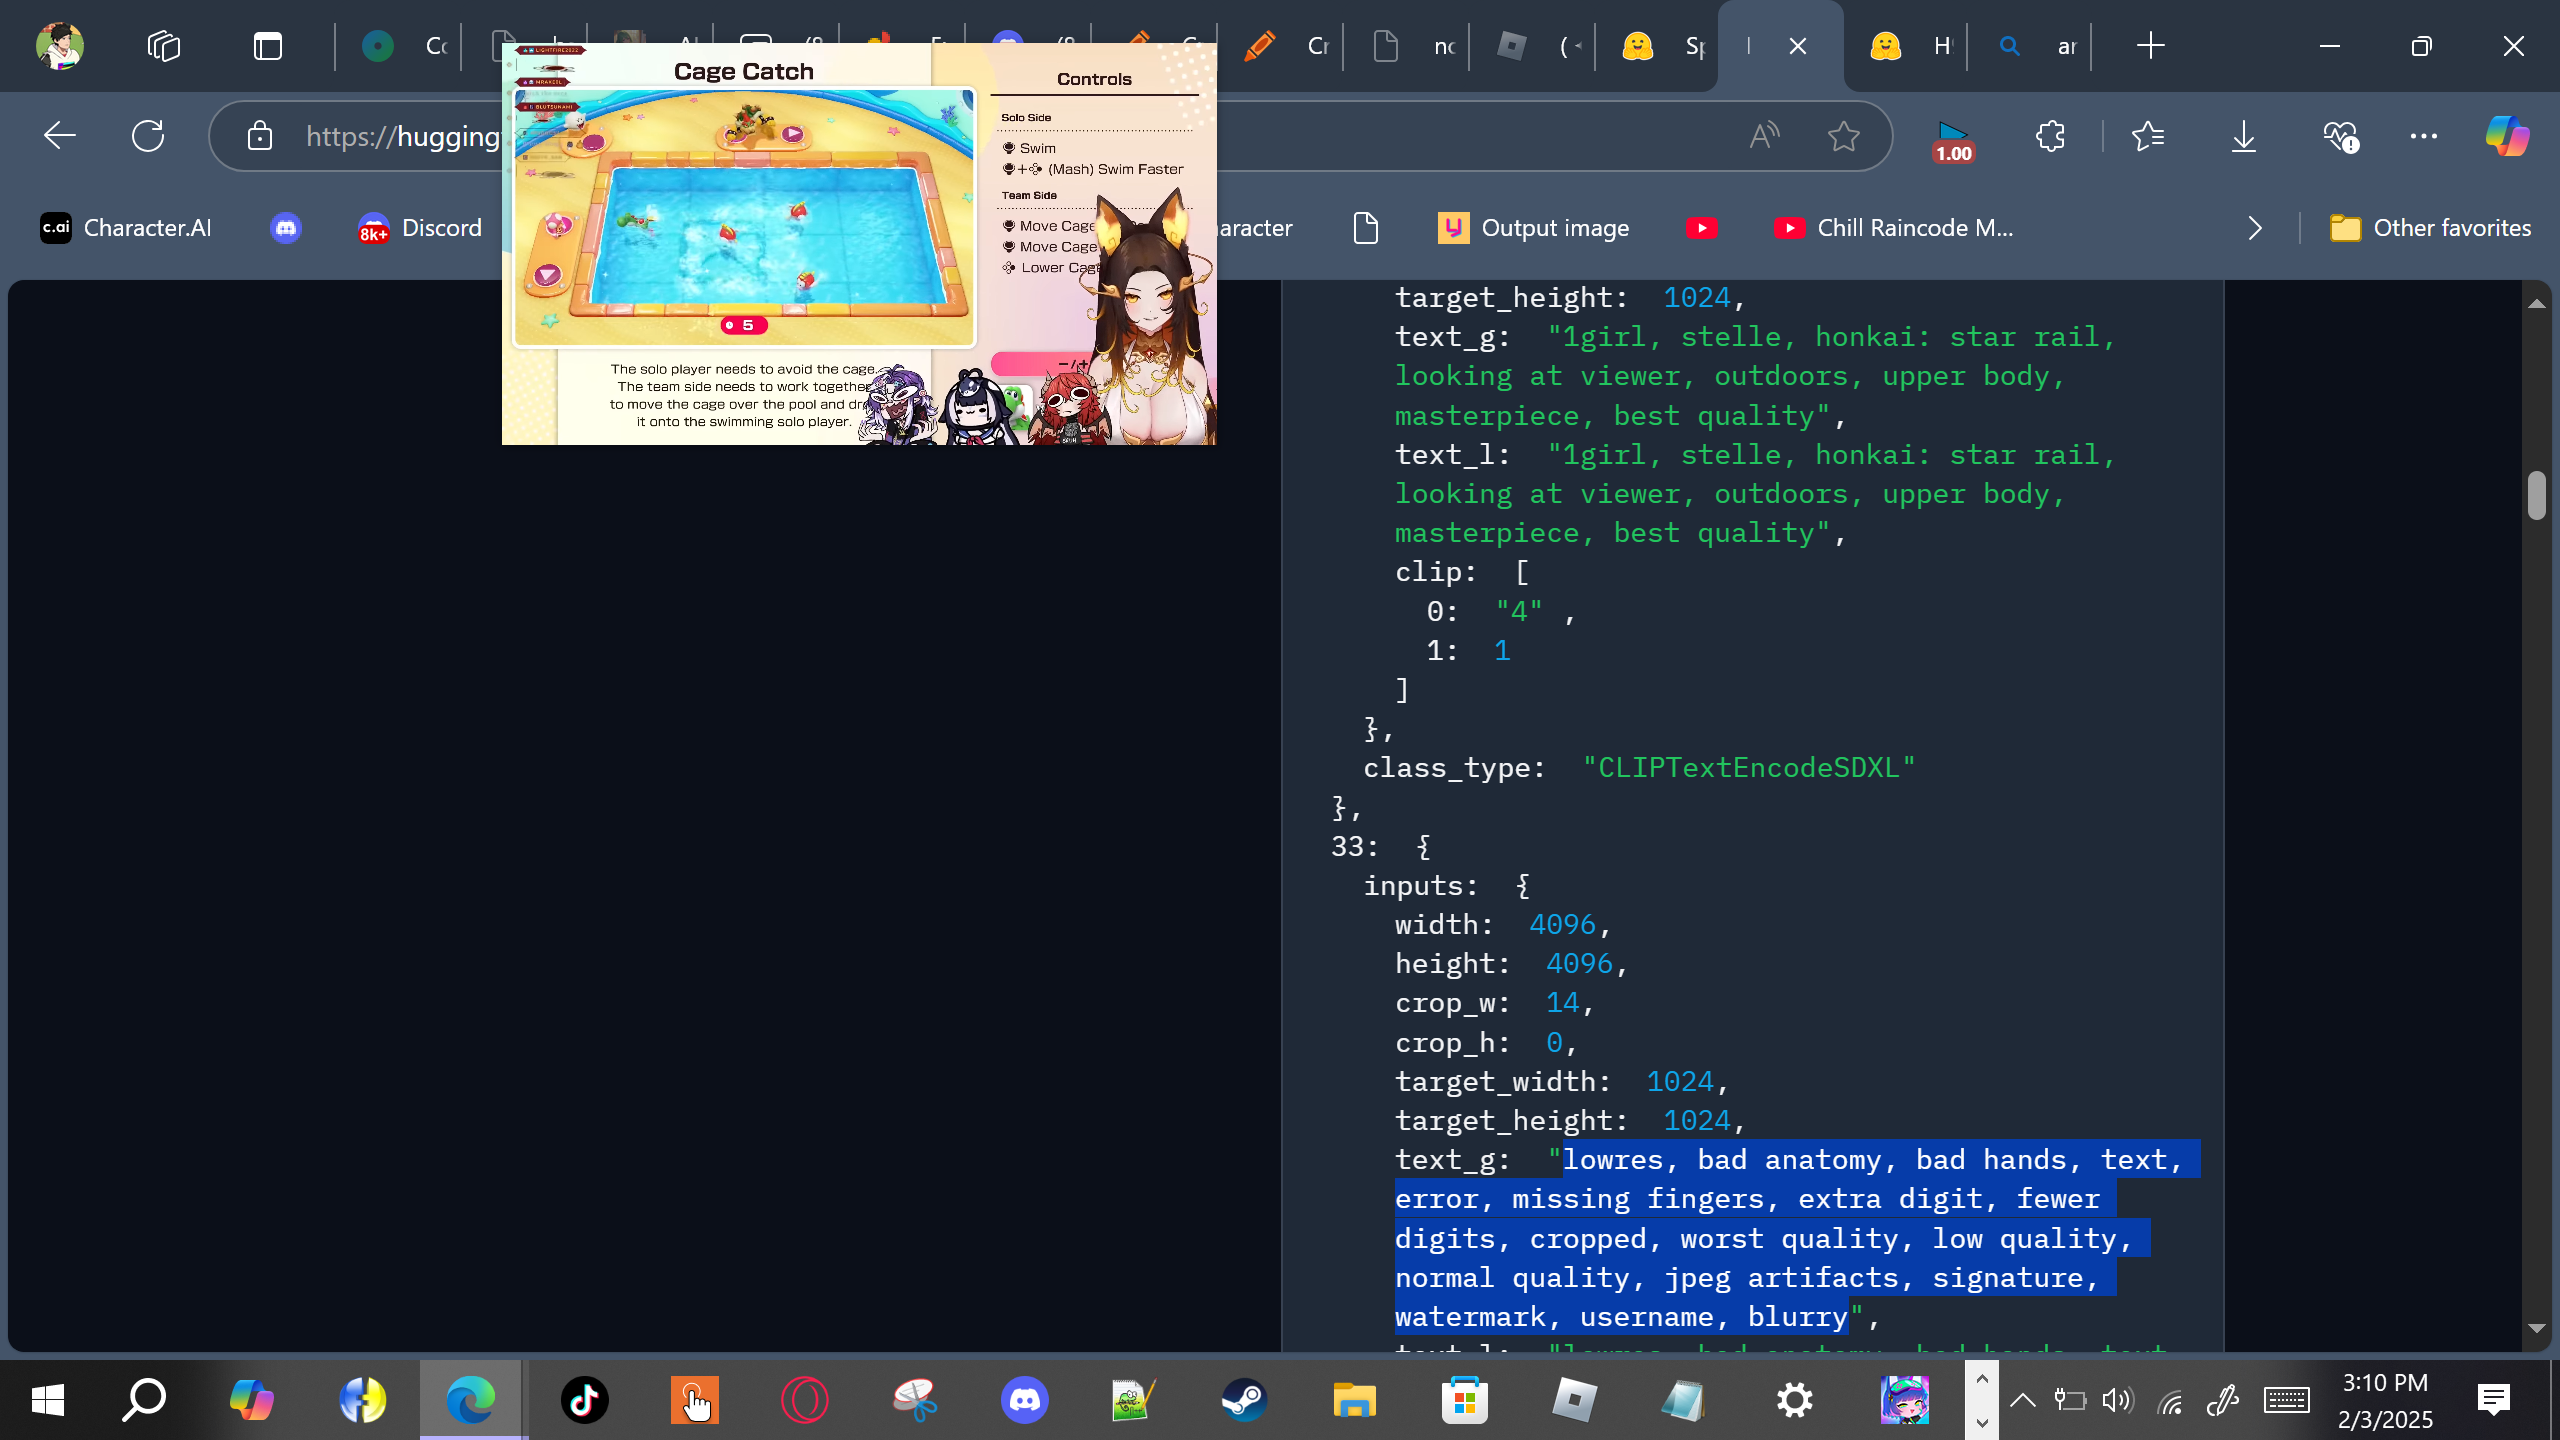Open the icon-only Discord bookmark
Screen dimensions: 2560x1440
tap(286, 228)
